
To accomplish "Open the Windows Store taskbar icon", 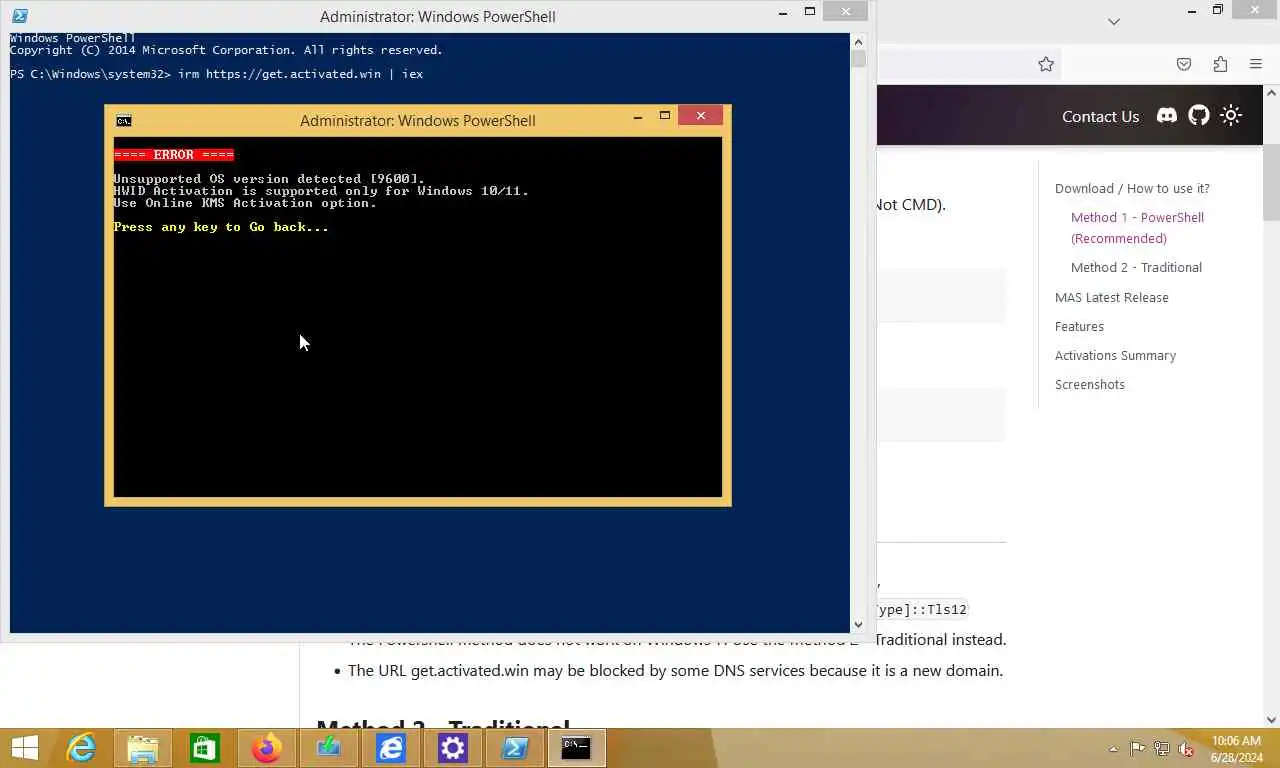I will [x=205, y=748].
